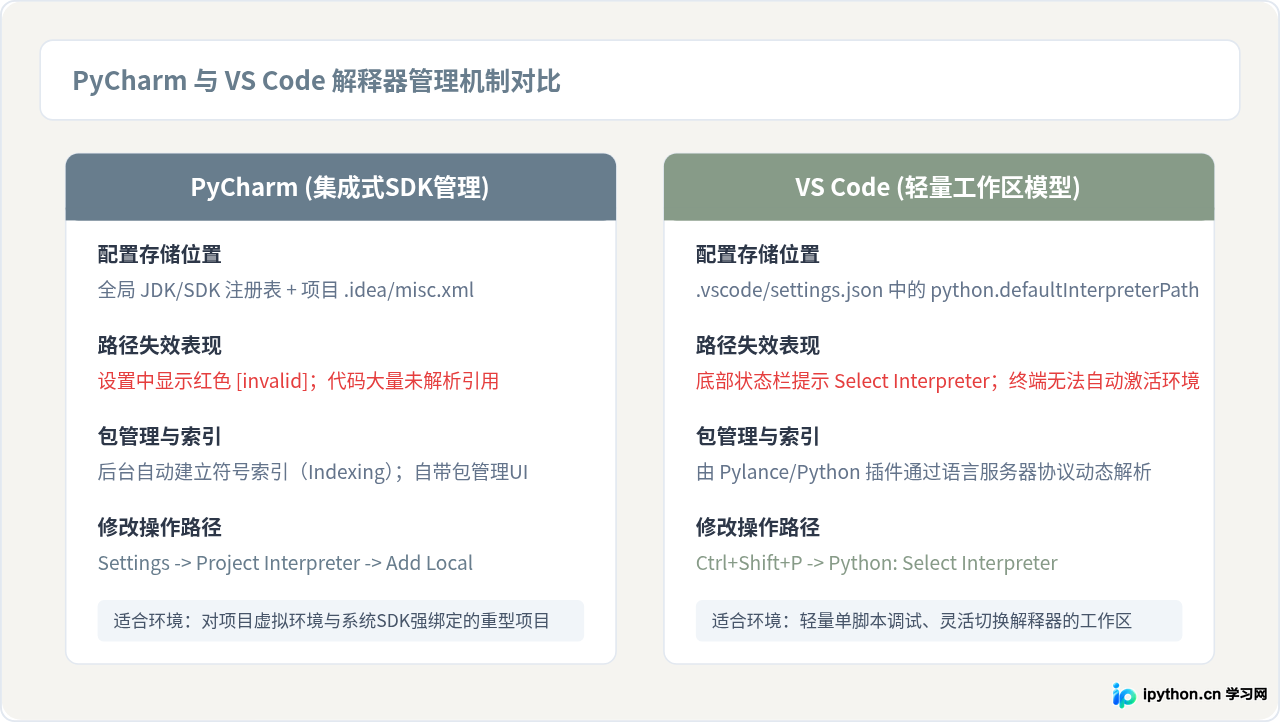This screenshot has width=1280, height=722.
Task: Click the 'ipython.cn 学习网' text
Action: (x=1204, y=694)
